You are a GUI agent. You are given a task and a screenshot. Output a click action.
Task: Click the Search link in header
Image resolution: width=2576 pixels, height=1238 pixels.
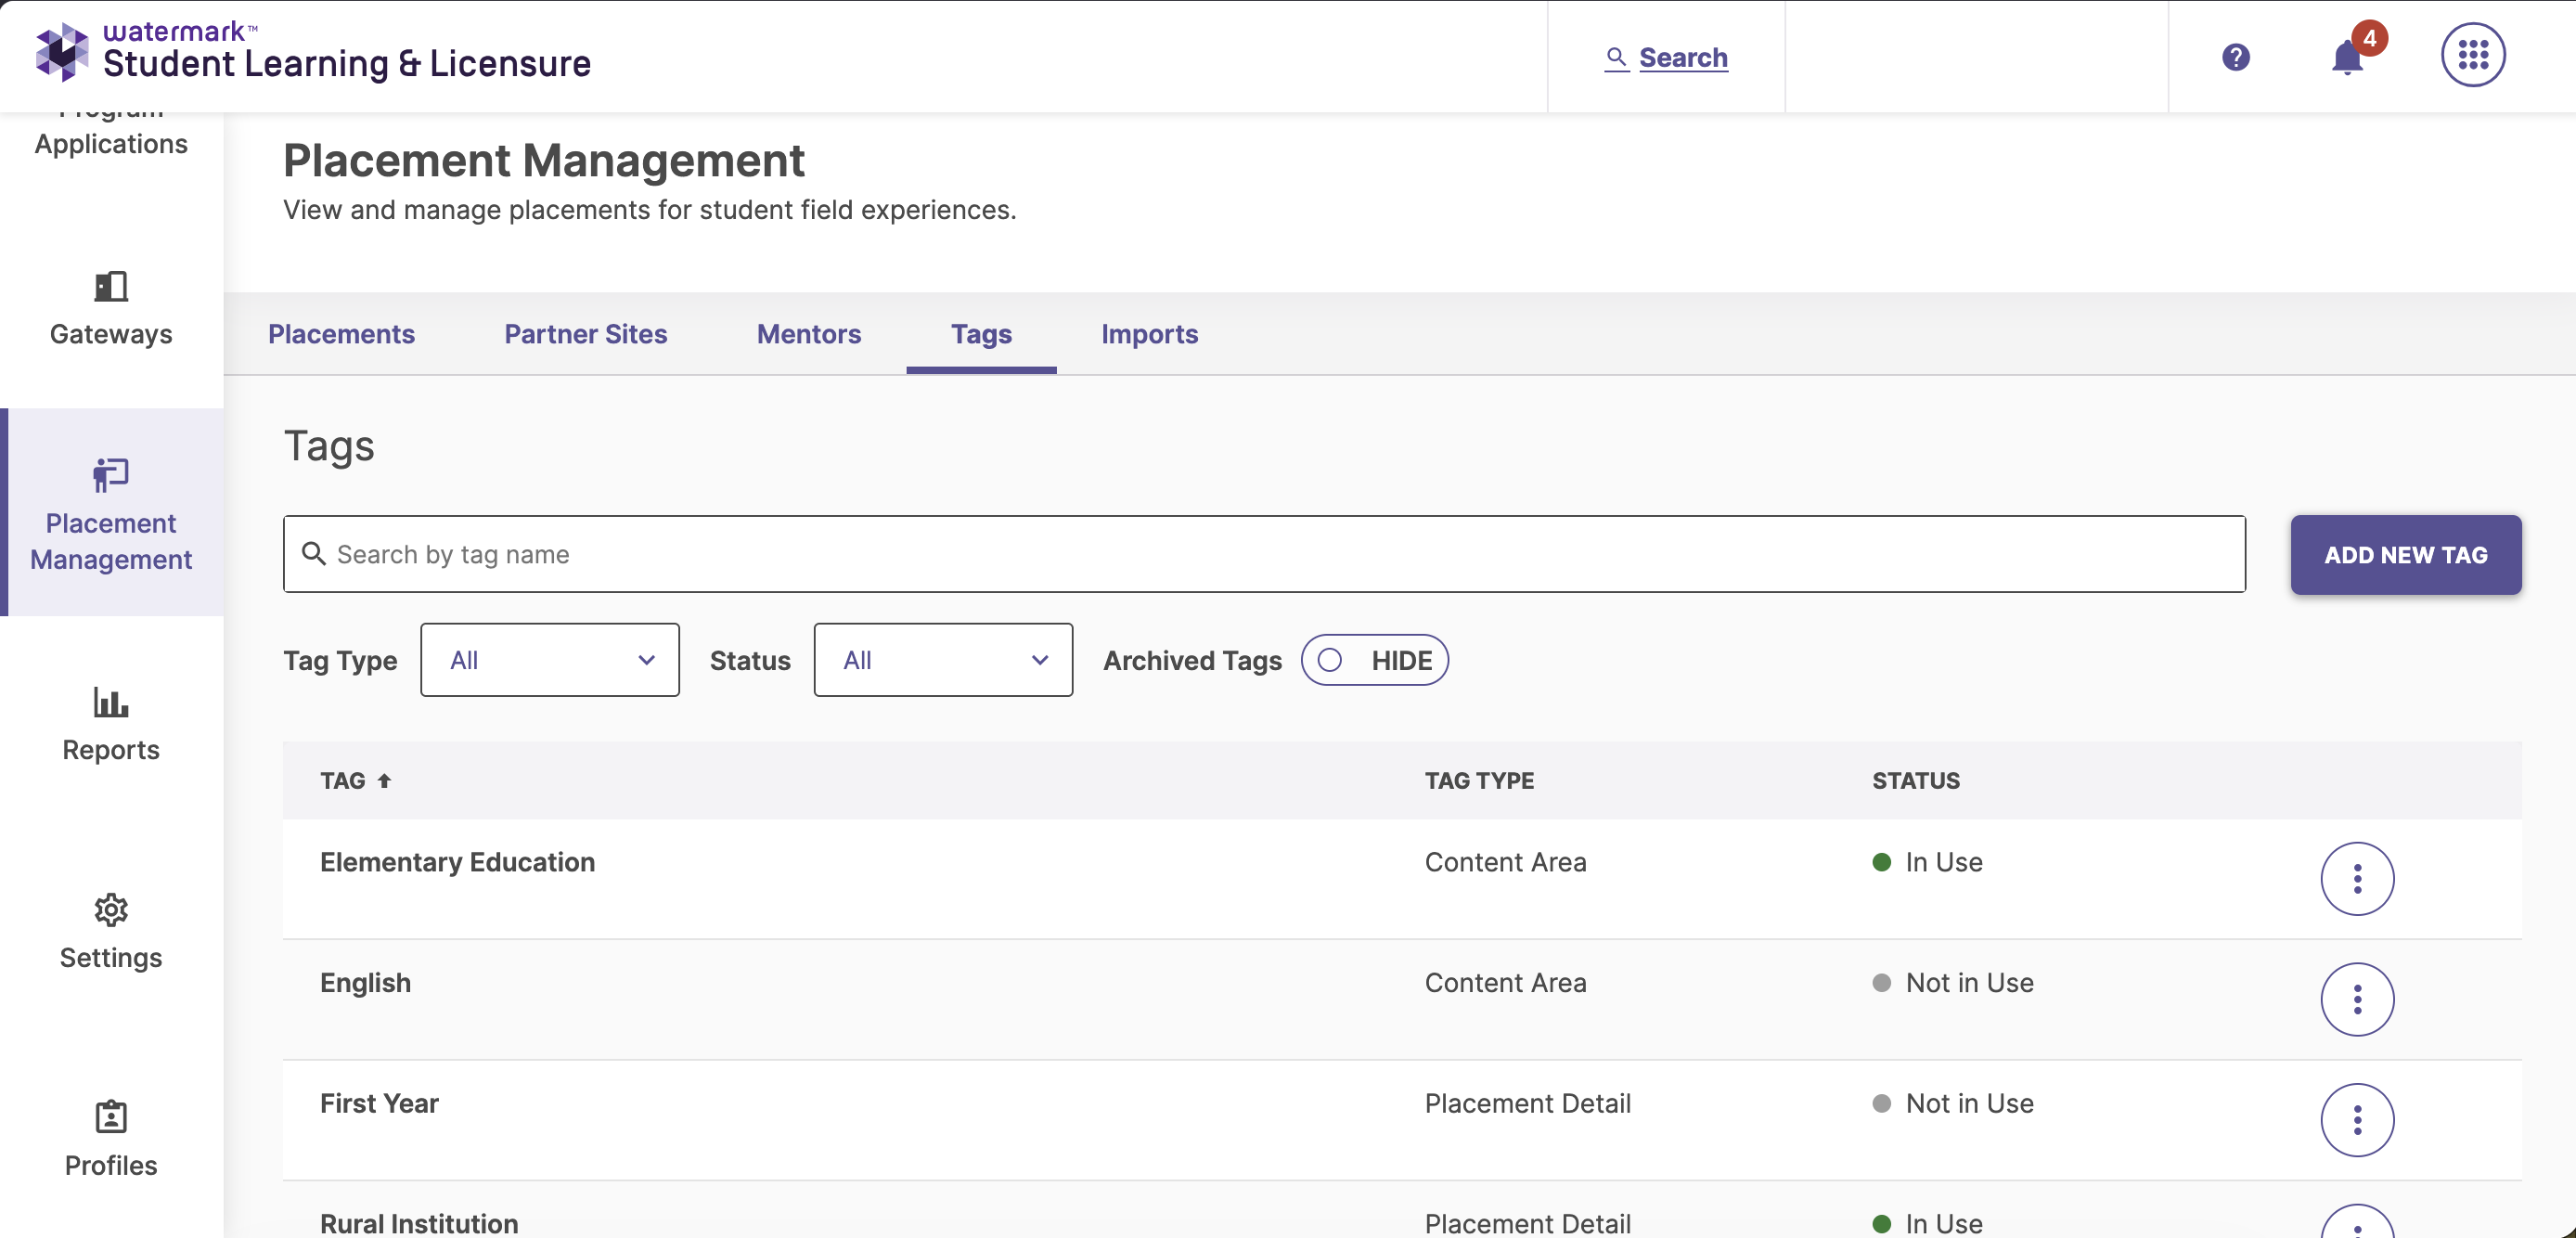(x=1666, y=58)
